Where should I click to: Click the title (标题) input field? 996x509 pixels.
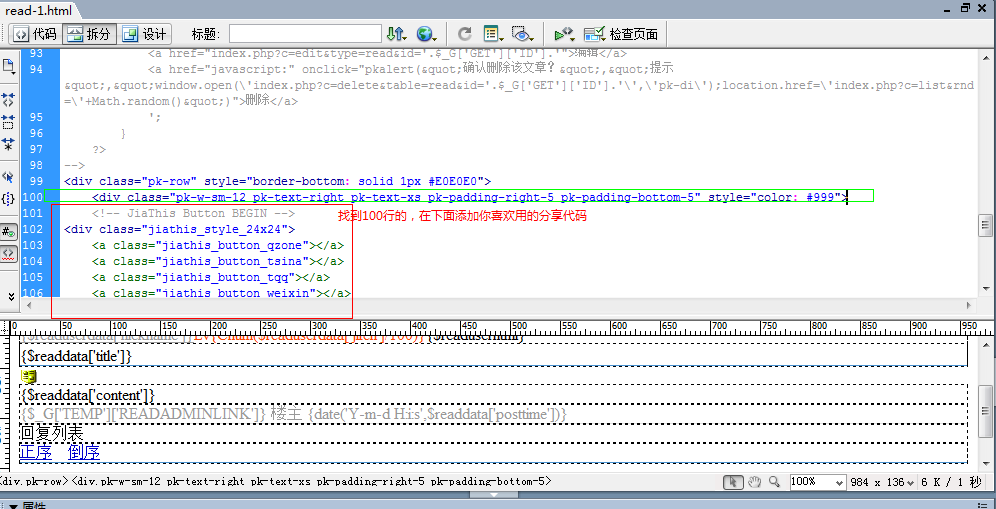pyautogui.click(x=305, y=34)
